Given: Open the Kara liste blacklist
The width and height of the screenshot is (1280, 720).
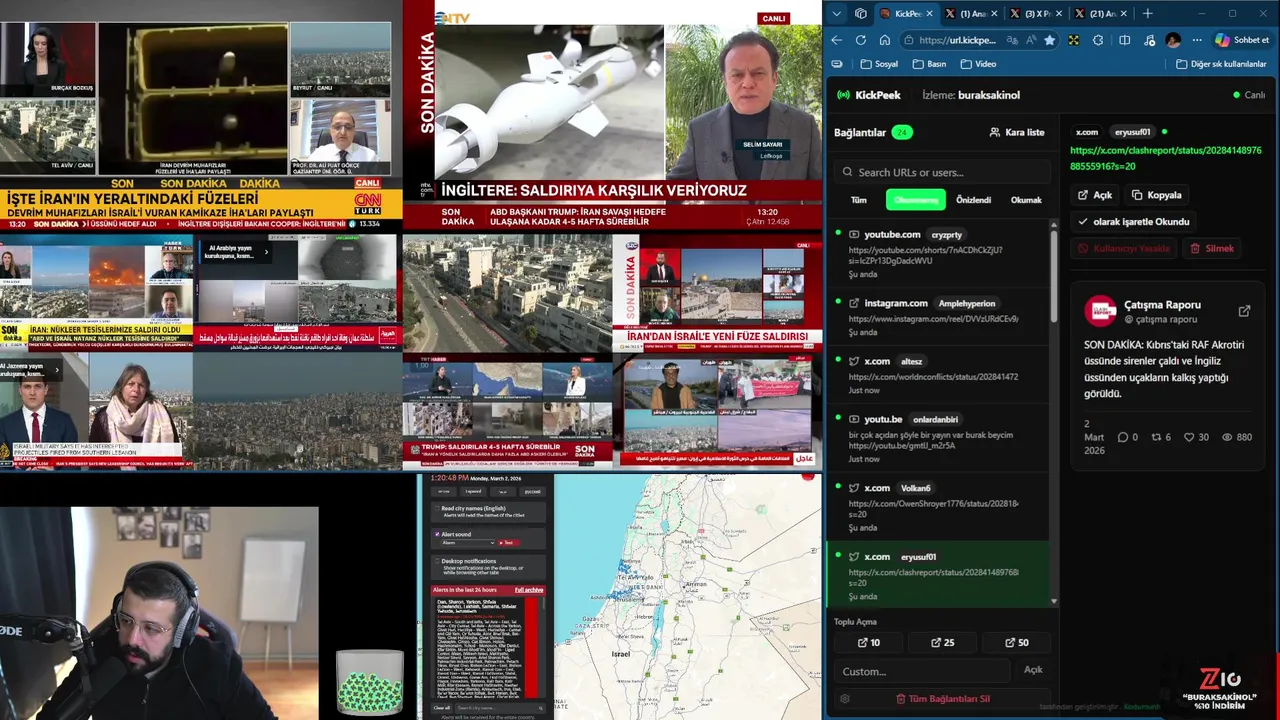Looking at the screenshot, I should click(1016, 132).
